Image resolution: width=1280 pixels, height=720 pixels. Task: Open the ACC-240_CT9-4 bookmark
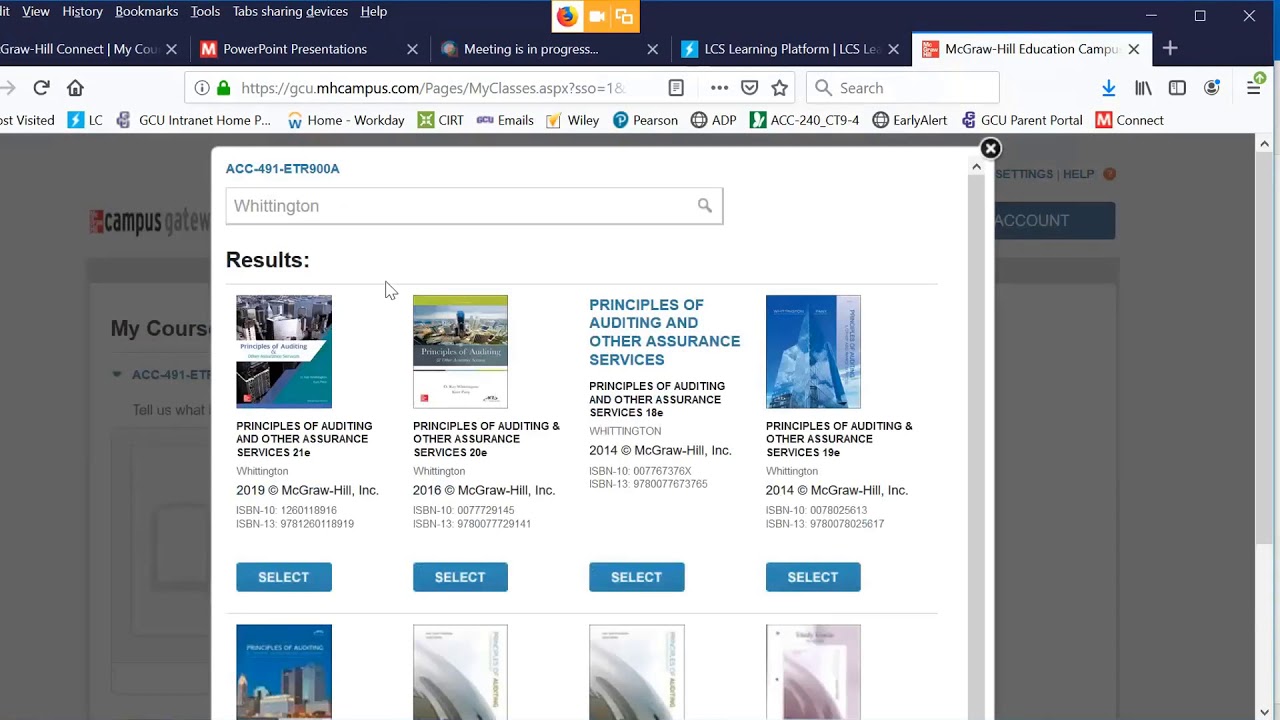[x=804, y=120]
